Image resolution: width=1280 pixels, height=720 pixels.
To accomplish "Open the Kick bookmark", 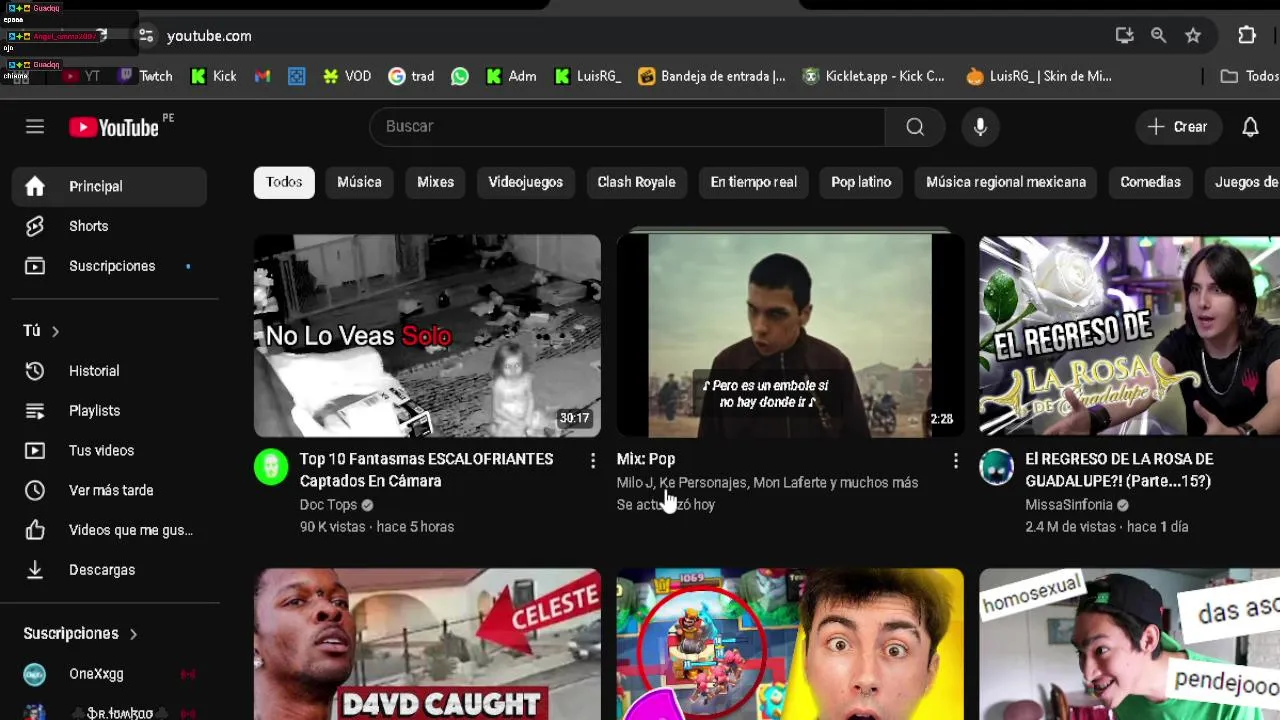I will (214, 76).
